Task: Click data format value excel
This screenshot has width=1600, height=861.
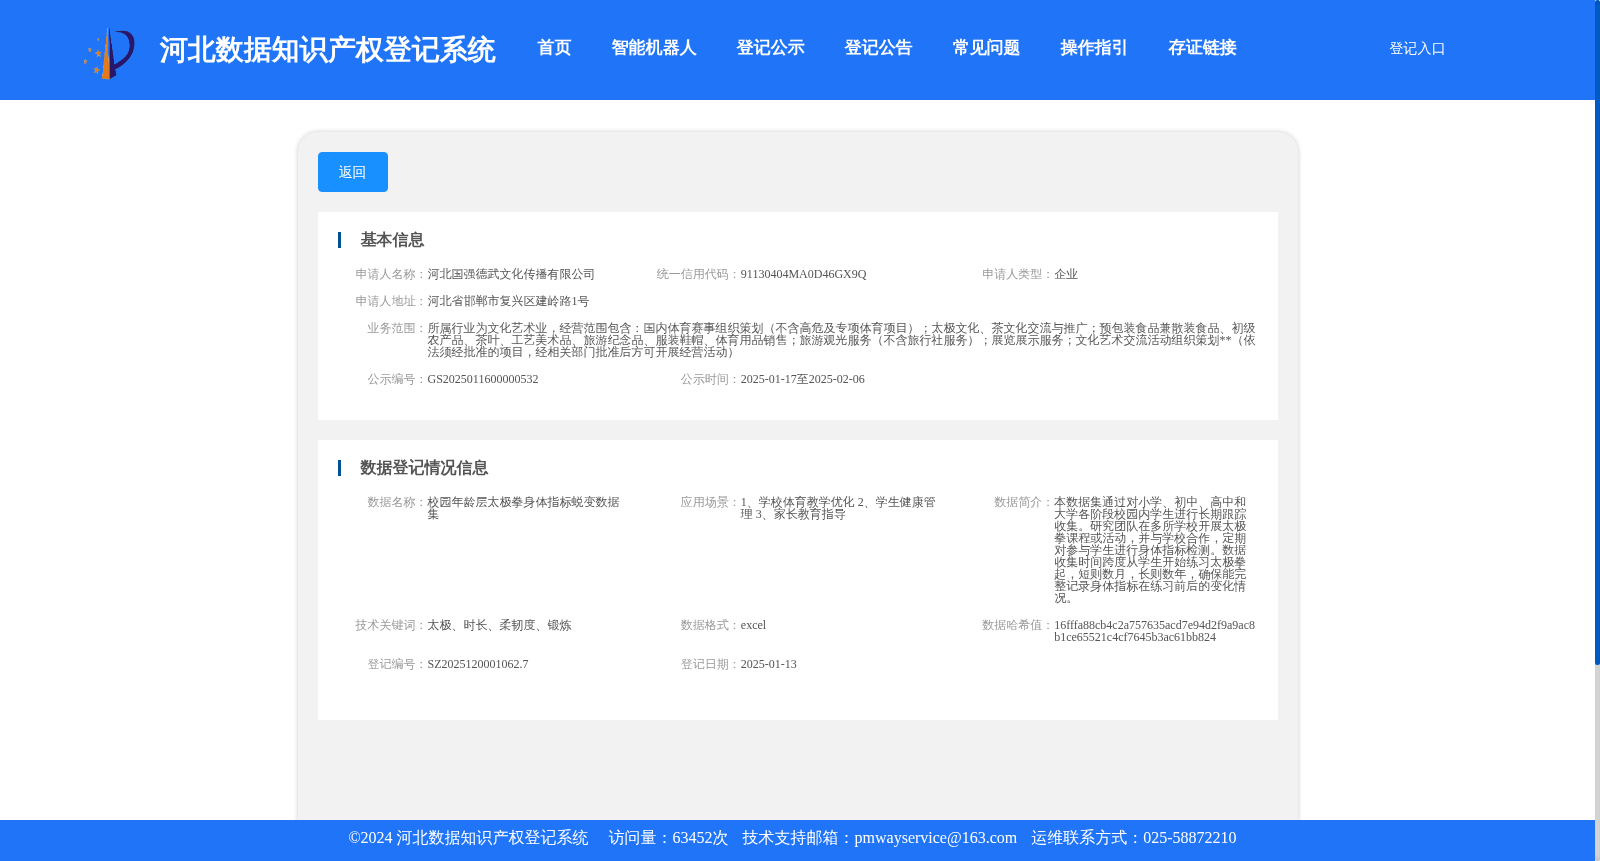Action: point(753,625)
